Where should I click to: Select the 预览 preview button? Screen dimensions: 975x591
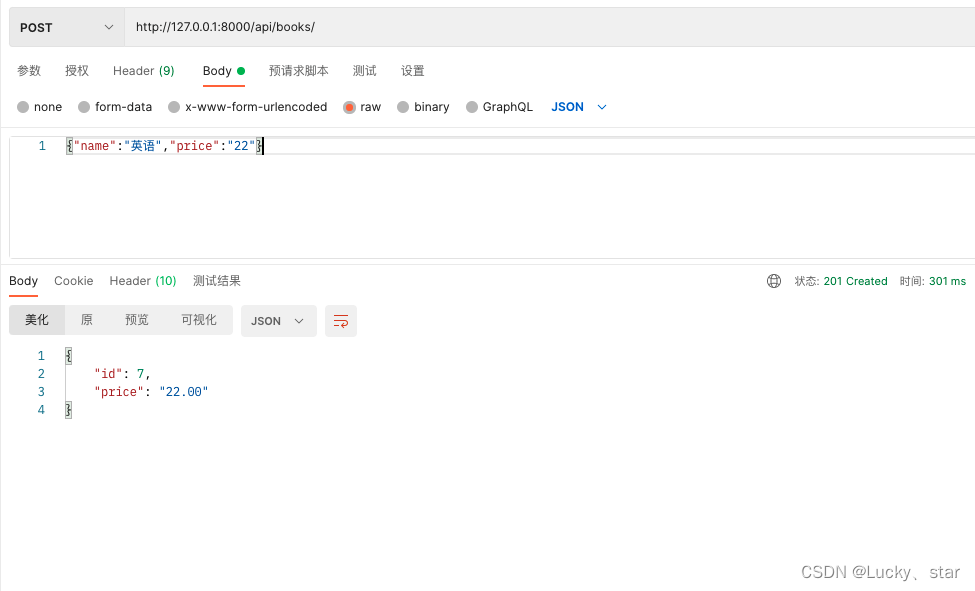point(137,320)
